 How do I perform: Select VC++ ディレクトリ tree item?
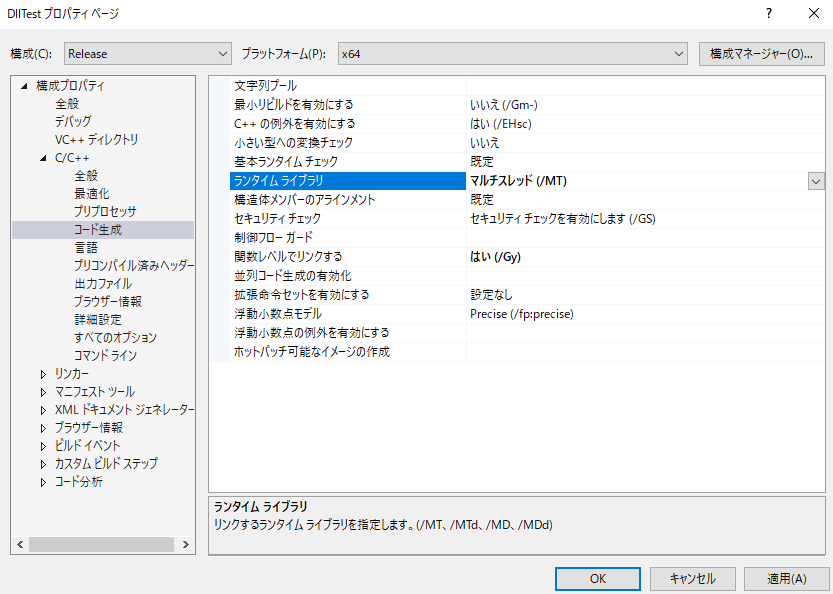96,139
